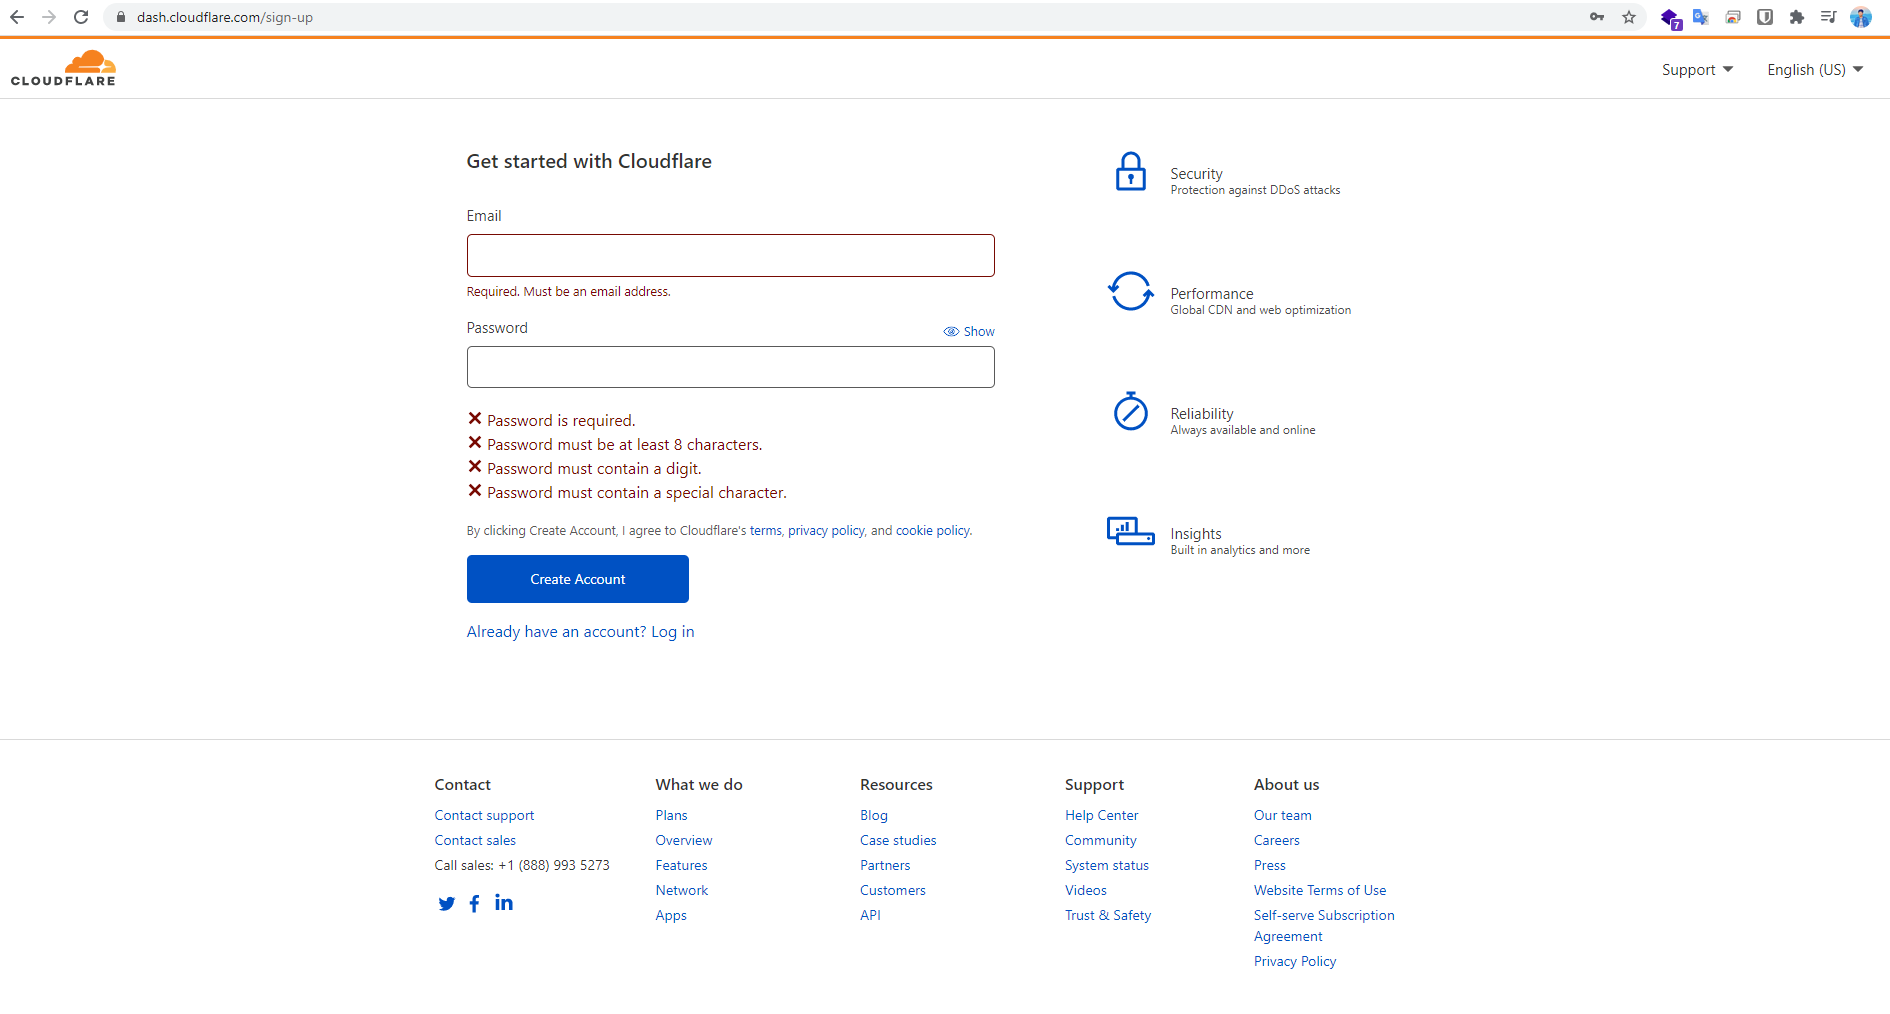This screenshot has width=1890, height=1014.
Task: Open the footer Privacy Policy link
Action: 1295,962
